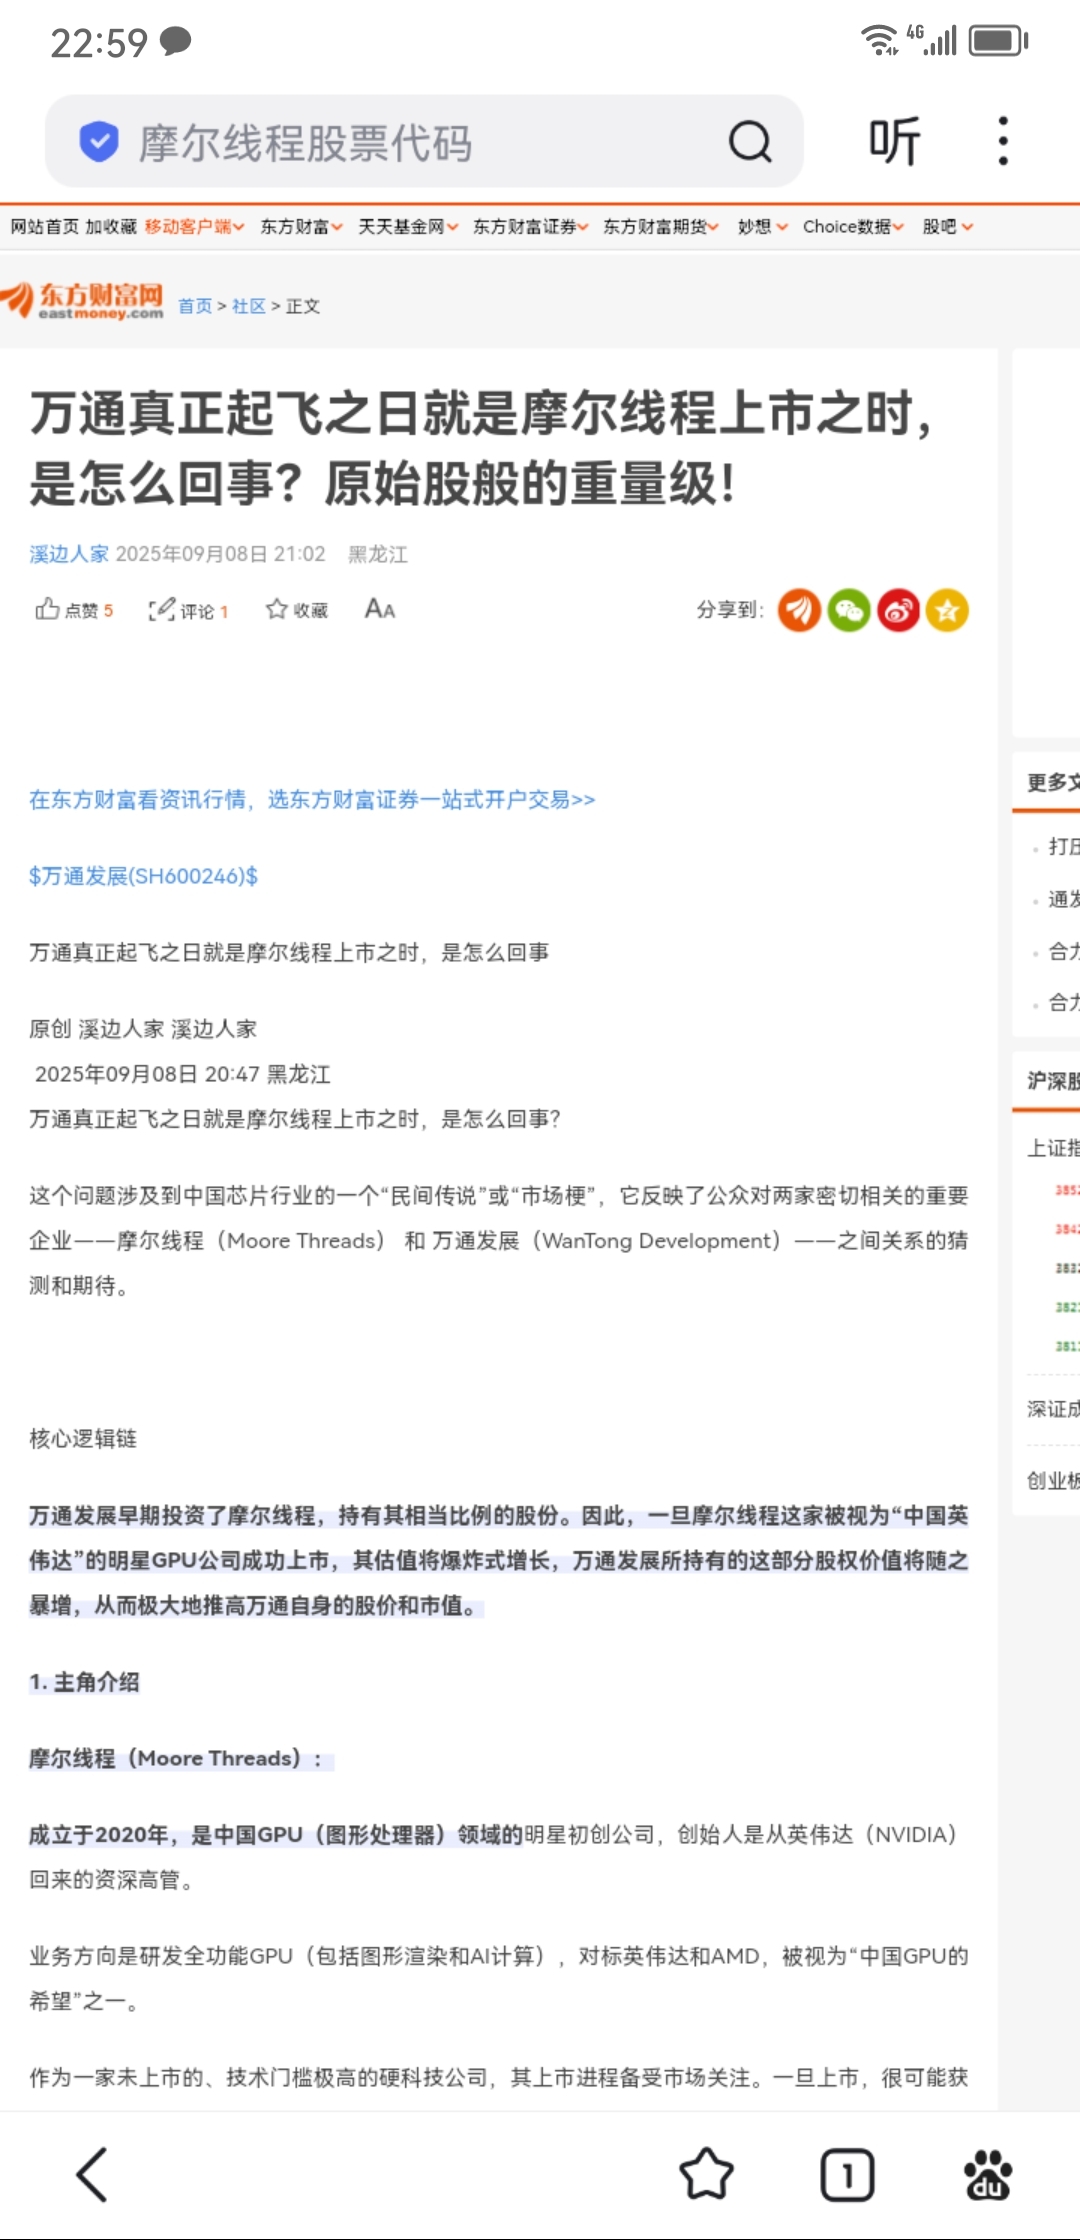This screenshot has width=1080, height=2240.
Task: Open $万通发展(SH600246)$ stock link
Action: (x=143, y=876)
